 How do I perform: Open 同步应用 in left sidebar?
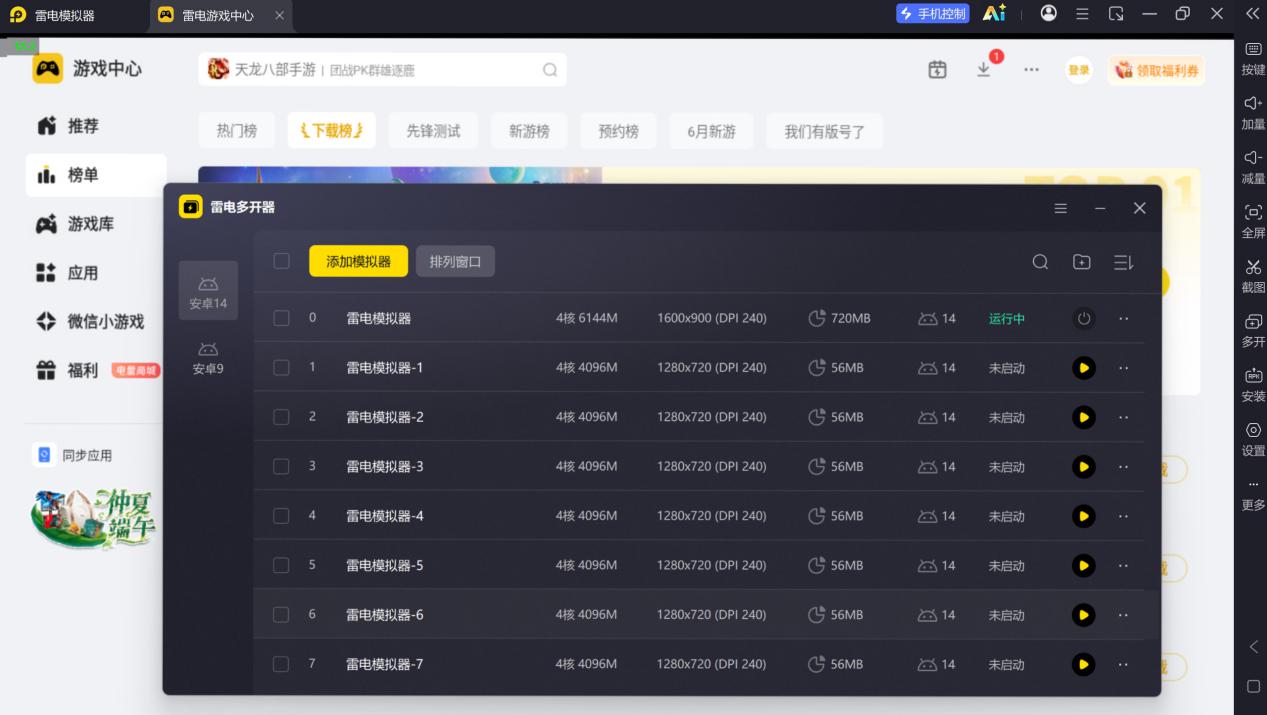74,456
